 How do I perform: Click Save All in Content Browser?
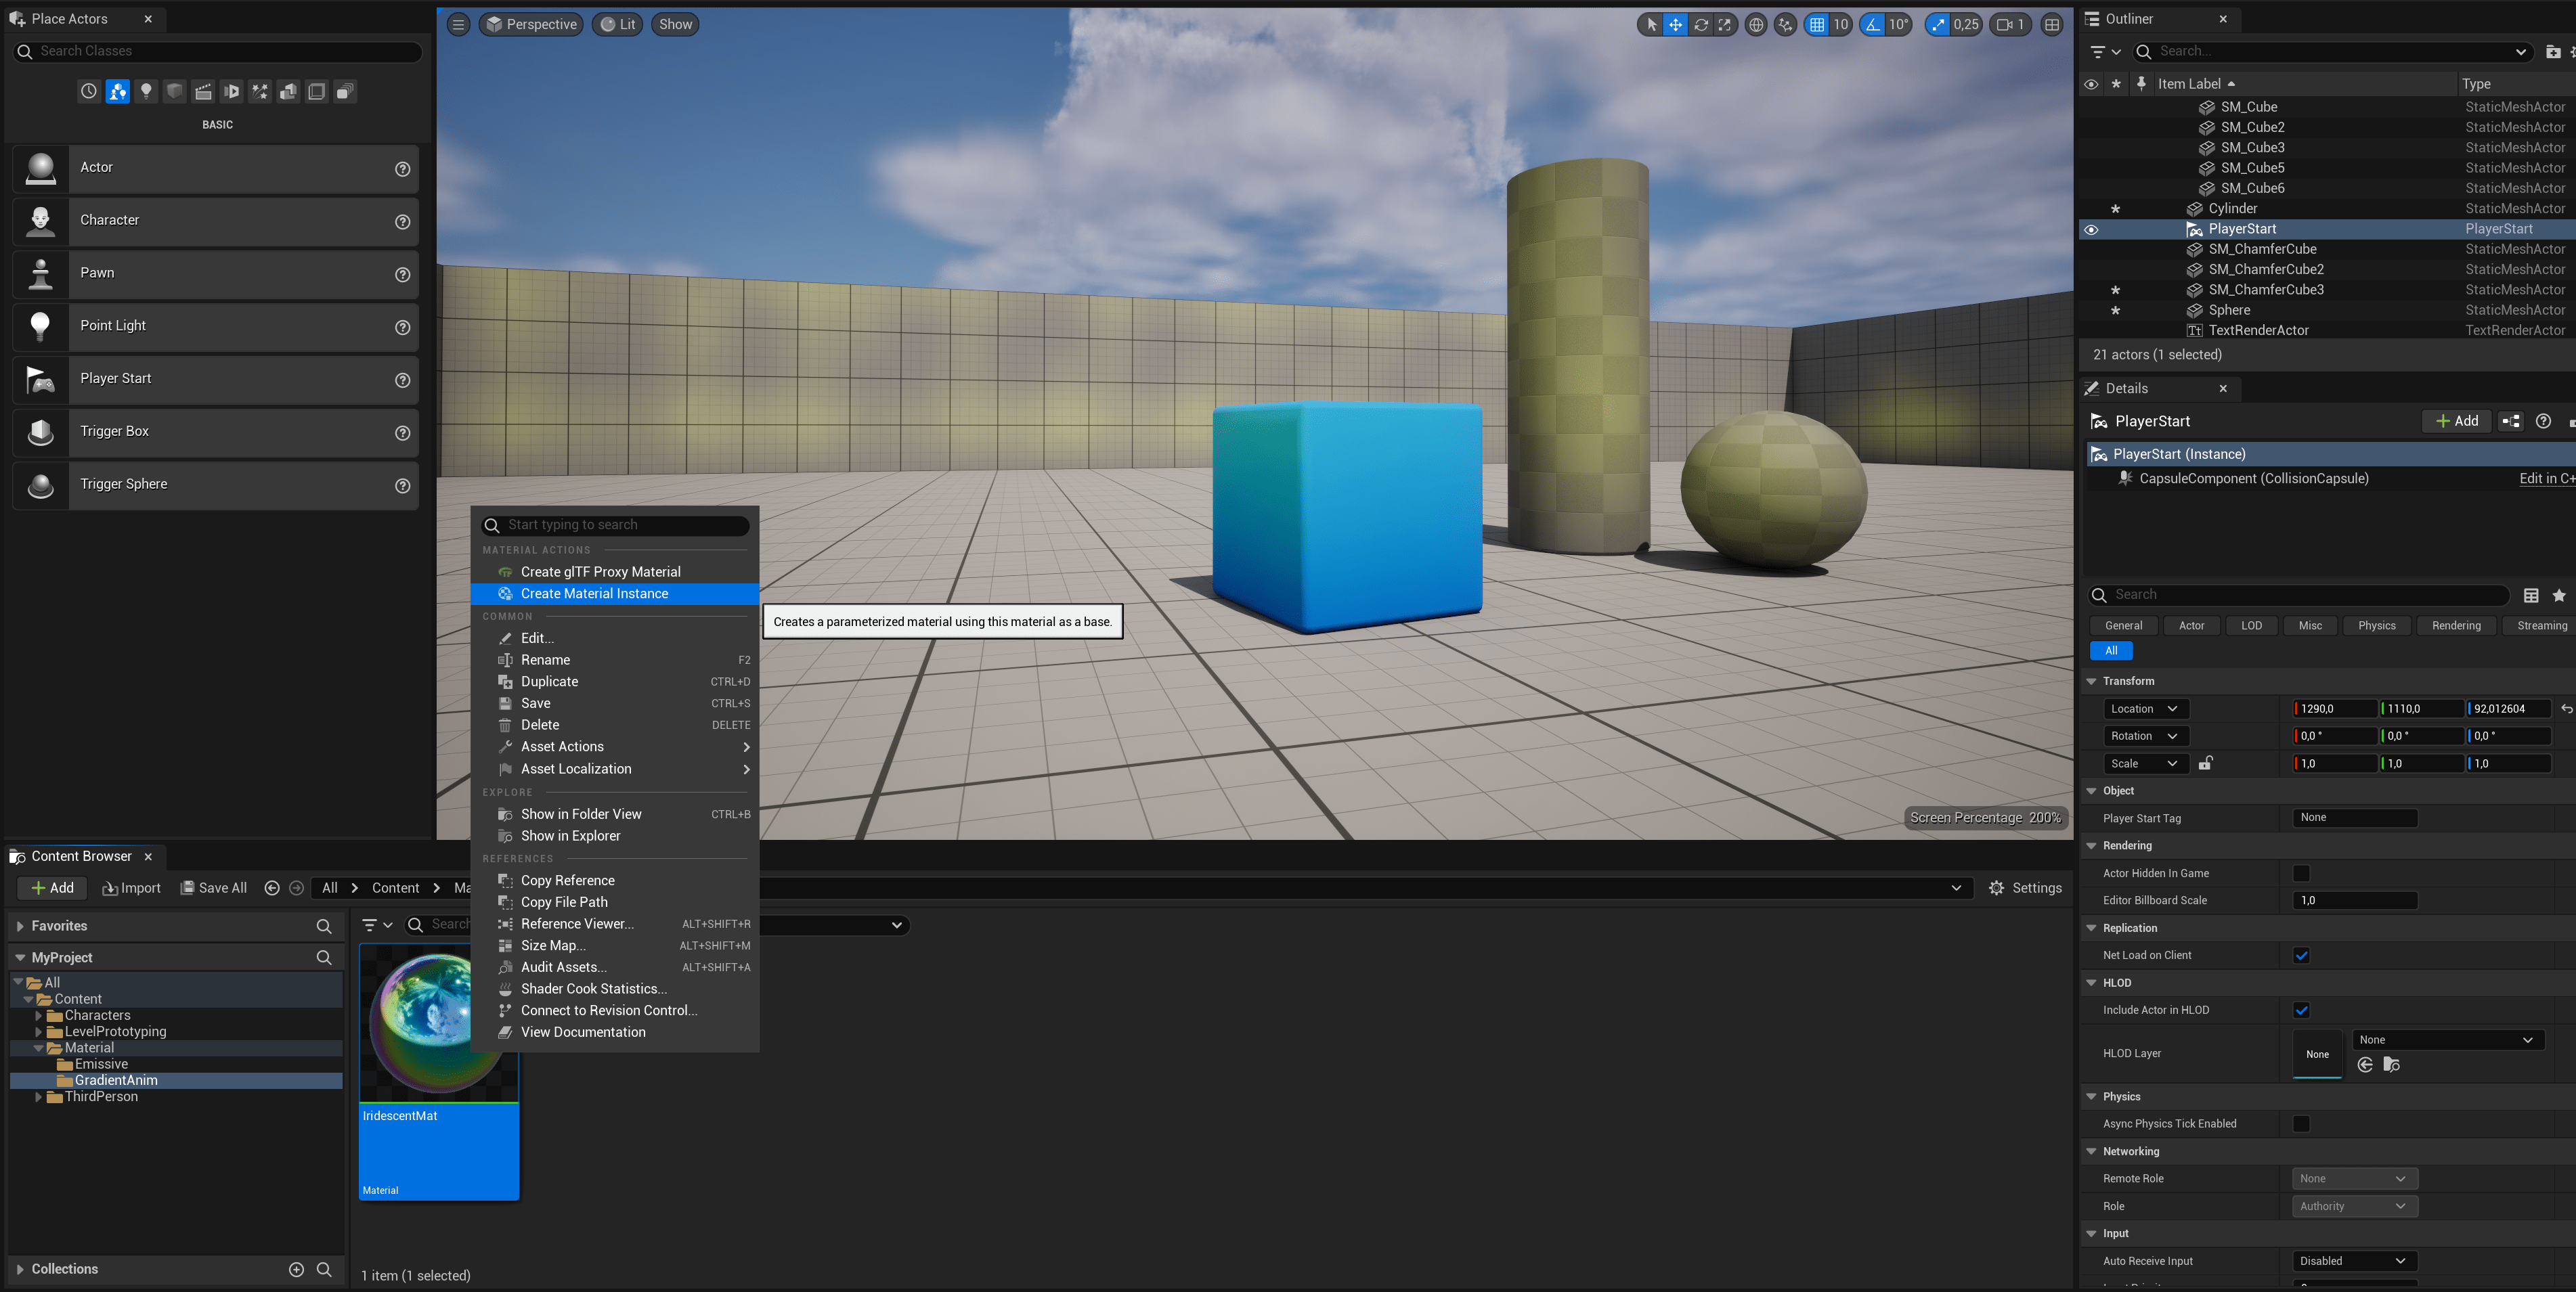pos(213,888)
